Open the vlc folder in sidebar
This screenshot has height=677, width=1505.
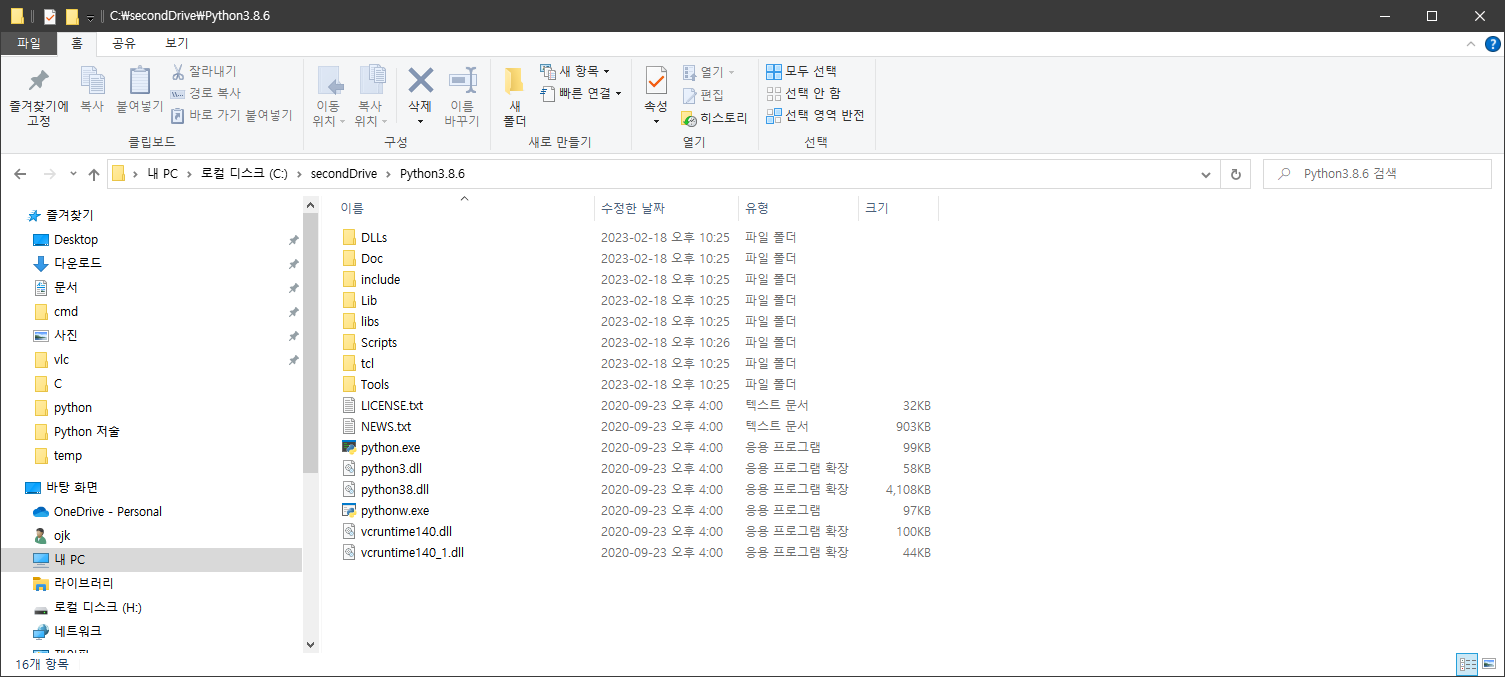point(61,360)
